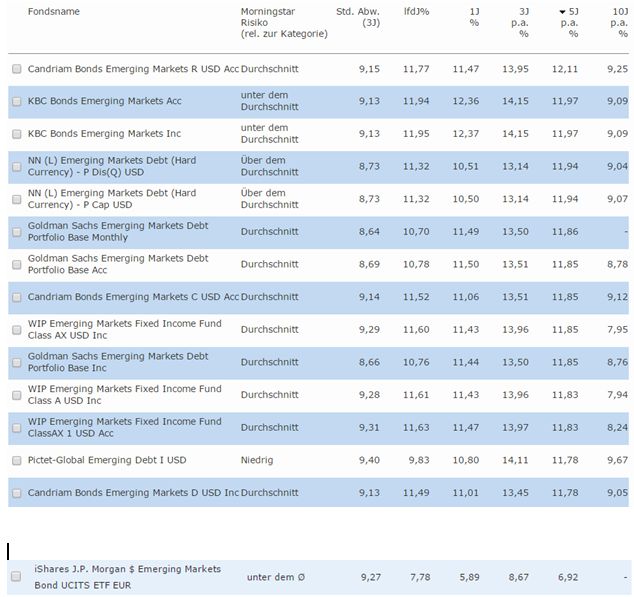The image size is (634, 597).
Task: Select the KBC Bonds Emerging Markets Acc checkbox
Action: click(x=16, y=101)
